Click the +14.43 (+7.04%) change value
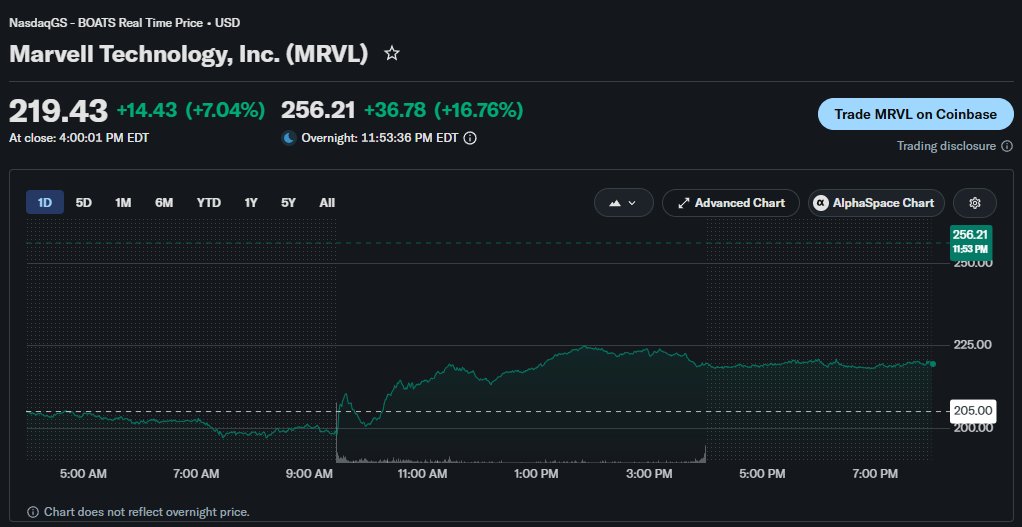The image size is (1022, 527). (x=191, y=111)
